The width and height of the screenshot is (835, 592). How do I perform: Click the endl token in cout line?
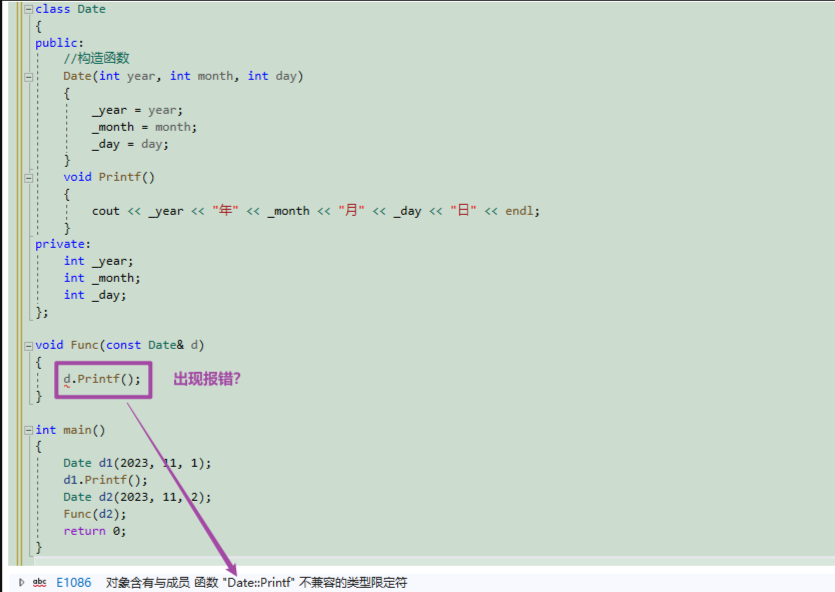(x=519, y=211)
